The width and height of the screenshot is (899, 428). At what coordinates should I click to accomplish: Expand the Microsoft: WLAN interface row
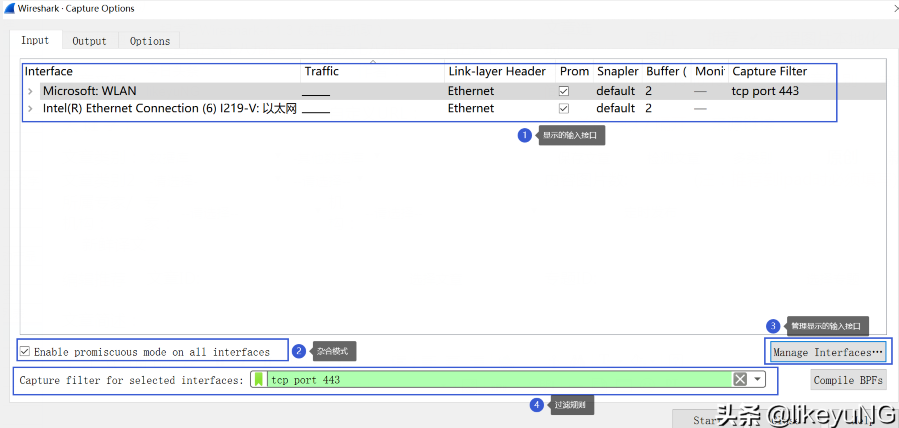tap(30, 91)
